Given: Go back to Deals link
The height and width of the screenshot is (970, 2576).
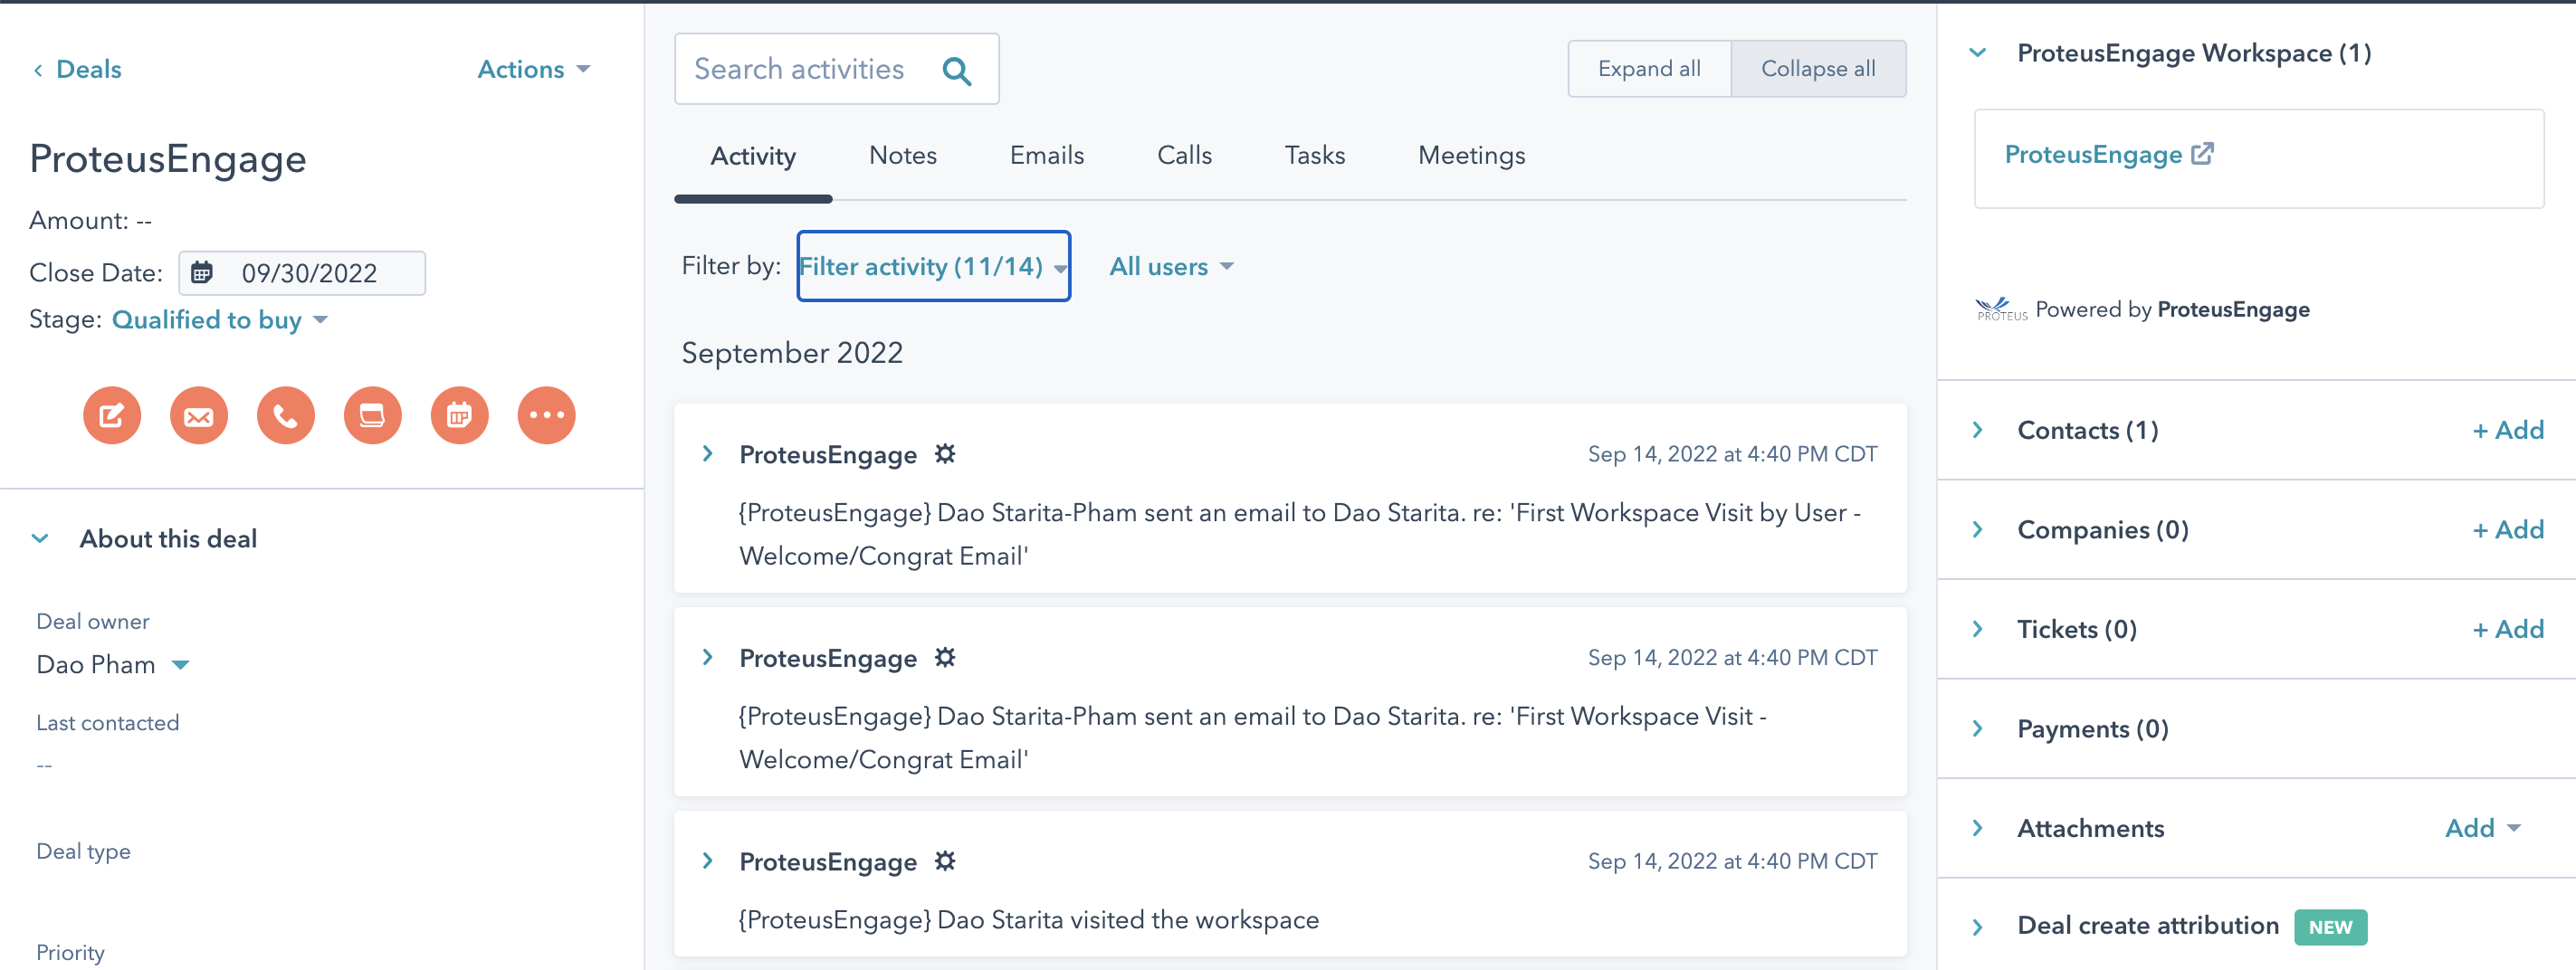Looking at the screenshot, I should coord(89,69).
